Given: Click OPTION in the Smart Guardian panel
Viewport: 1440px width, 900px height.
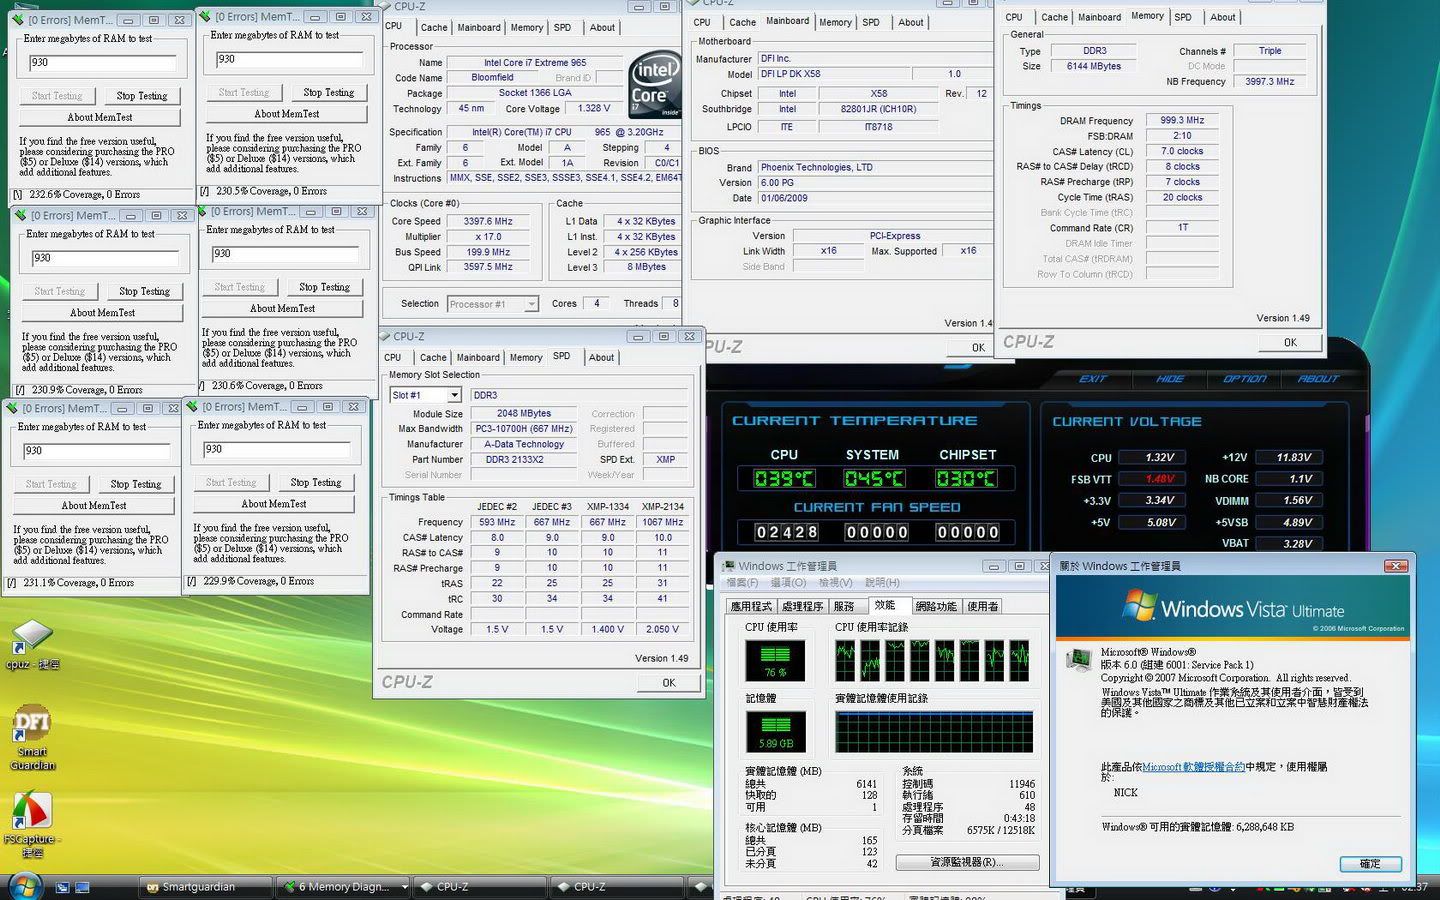Looking at the screenshot, I should [x=1245, y=379].
